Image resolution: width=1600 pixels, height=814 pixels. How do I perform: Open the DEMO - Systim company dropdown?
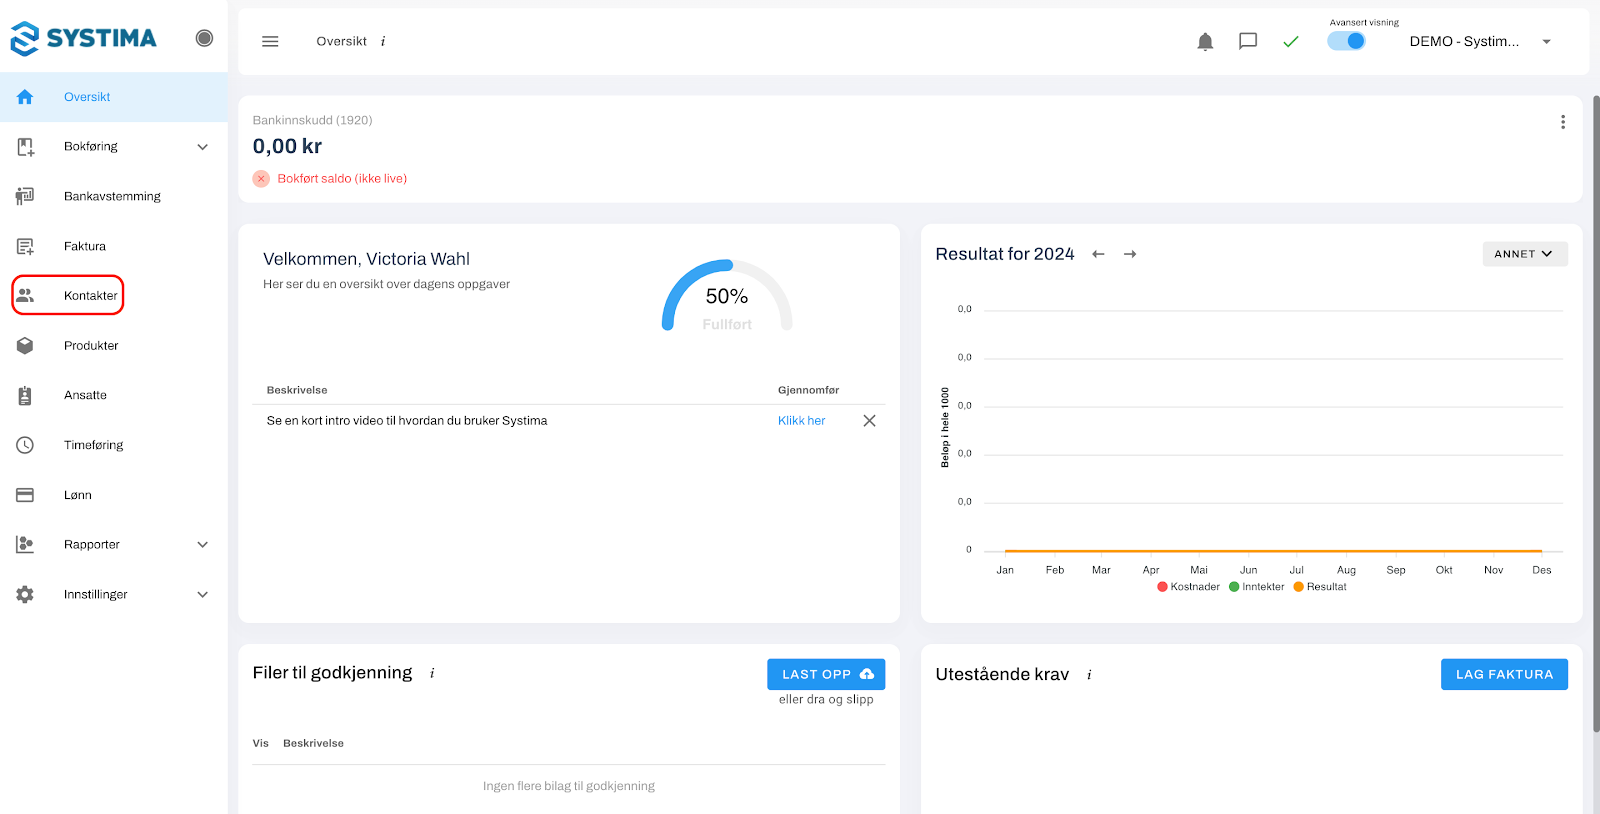click(1480, 41)
